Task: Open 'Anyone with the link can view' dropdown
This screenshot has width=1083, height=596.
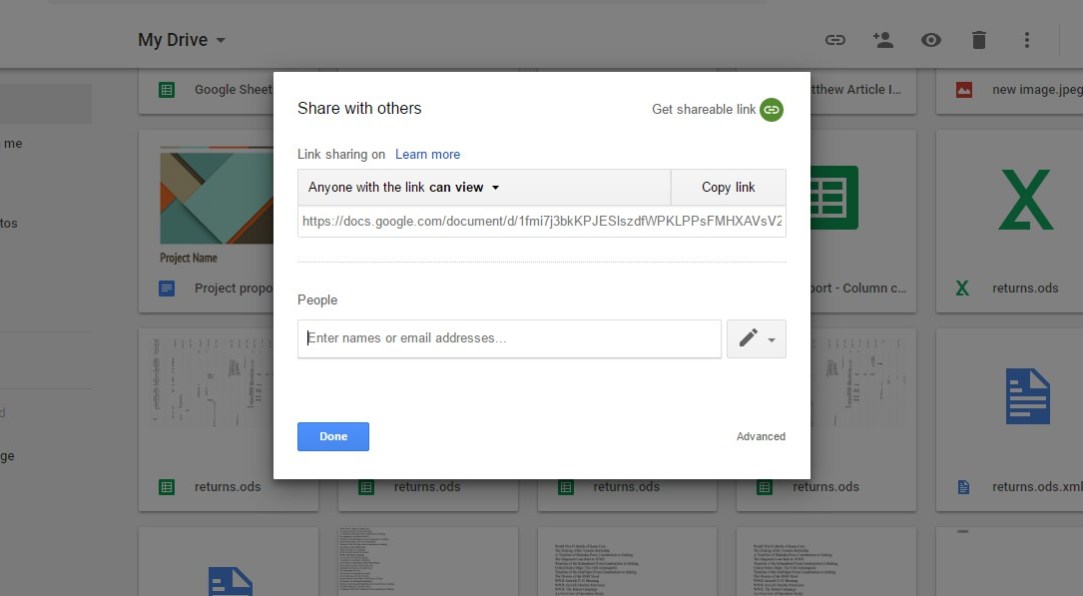Action: click(x=404, y=187)
